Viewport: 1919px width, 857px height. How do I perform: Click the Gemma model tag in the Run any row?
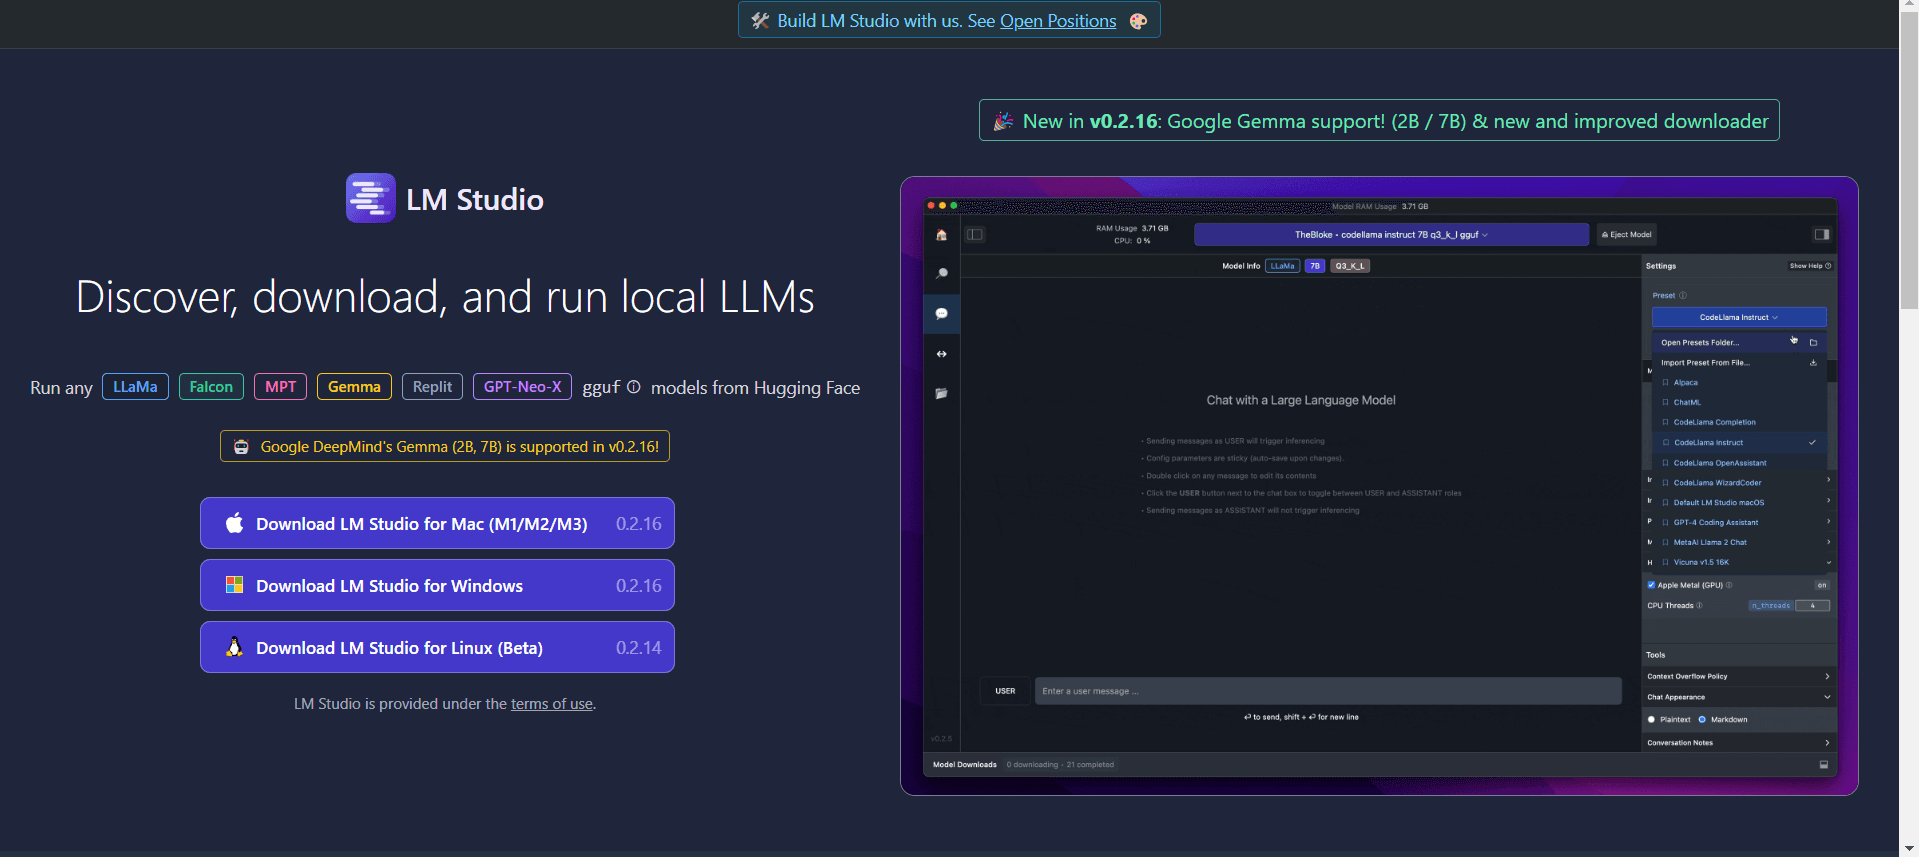354,387
